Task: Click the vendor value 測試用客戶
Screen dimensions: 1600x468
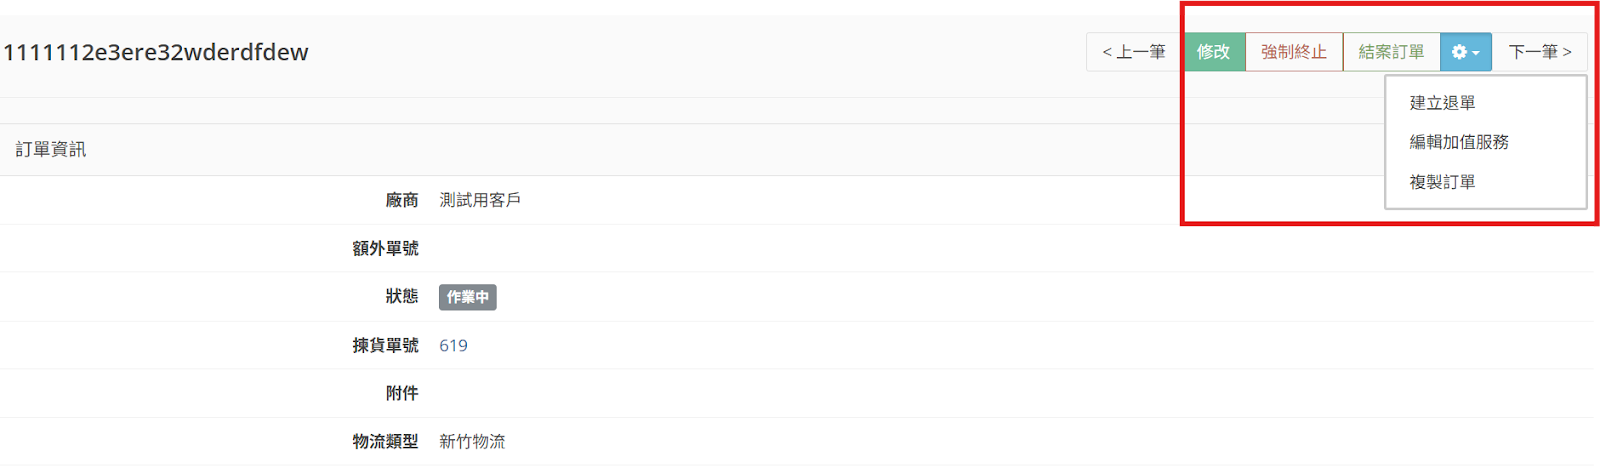Action: 480,200
